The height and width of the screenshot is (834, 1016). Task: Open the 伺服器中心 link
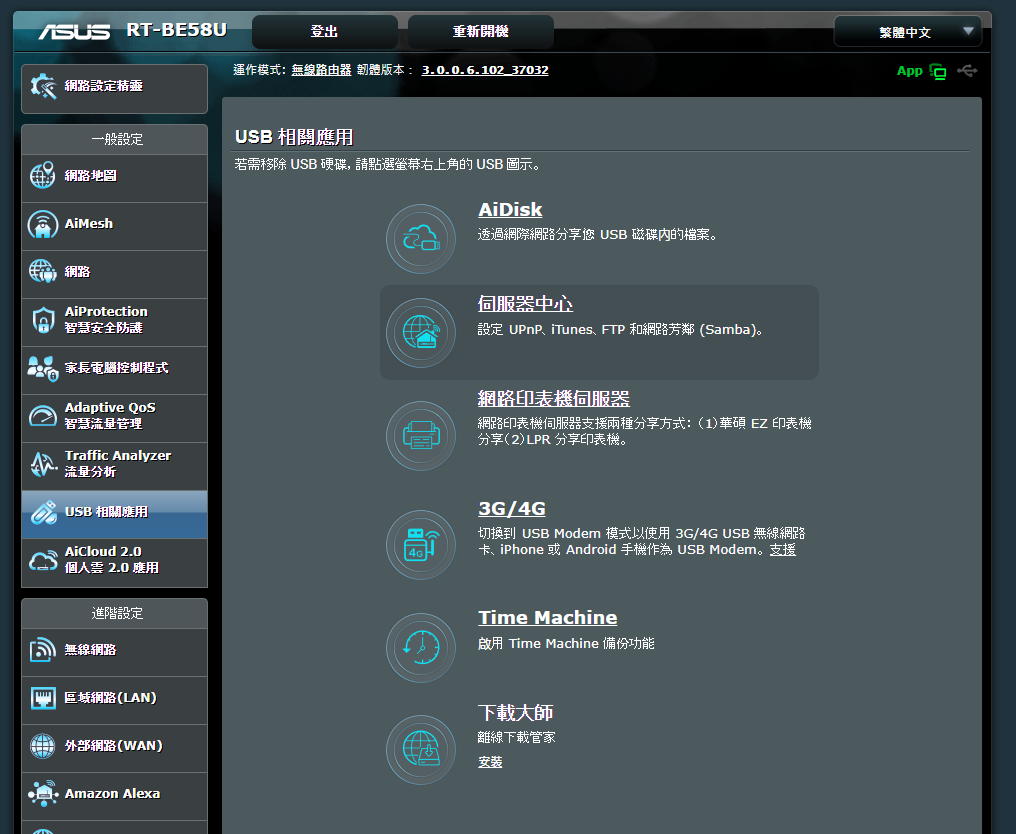pos(525,304)
